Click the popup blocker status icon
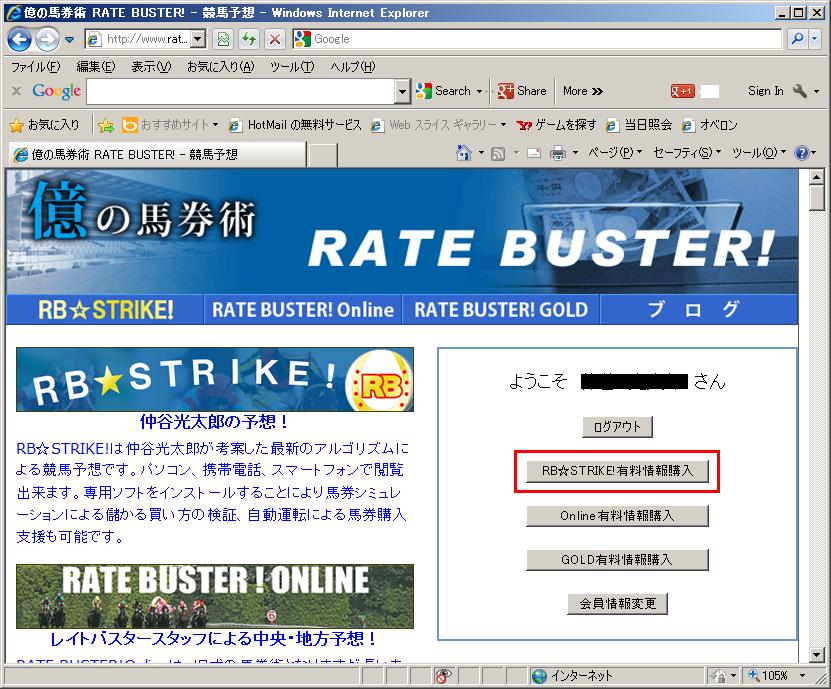 coord(443,676)
